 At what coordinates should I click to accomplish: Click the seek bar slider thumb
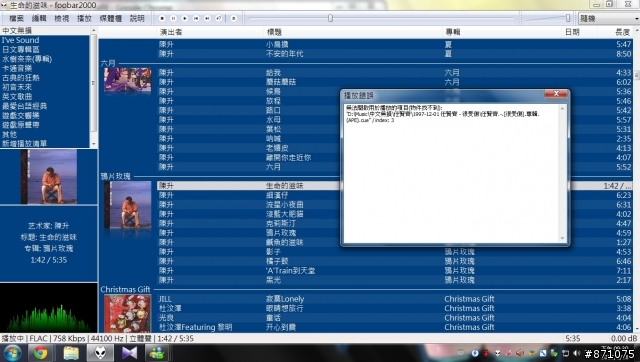[330, 18]
